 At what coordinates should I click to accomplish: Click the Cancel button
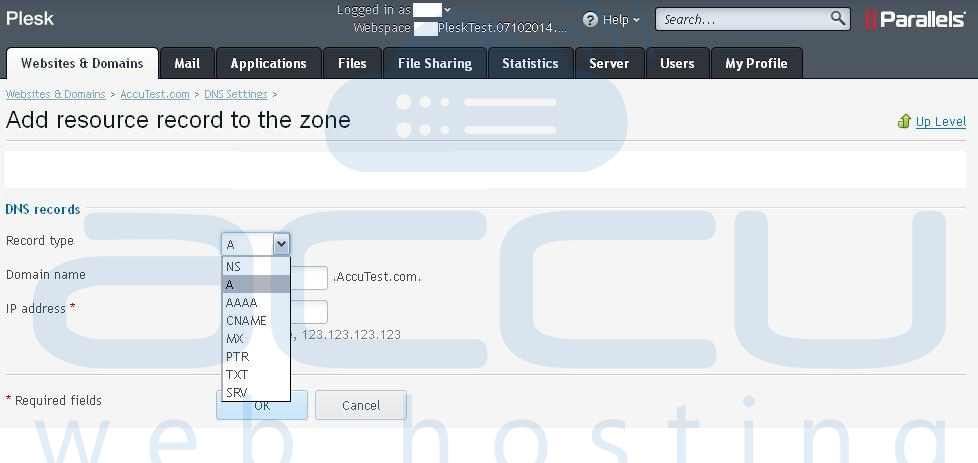[x=361, y=405]
